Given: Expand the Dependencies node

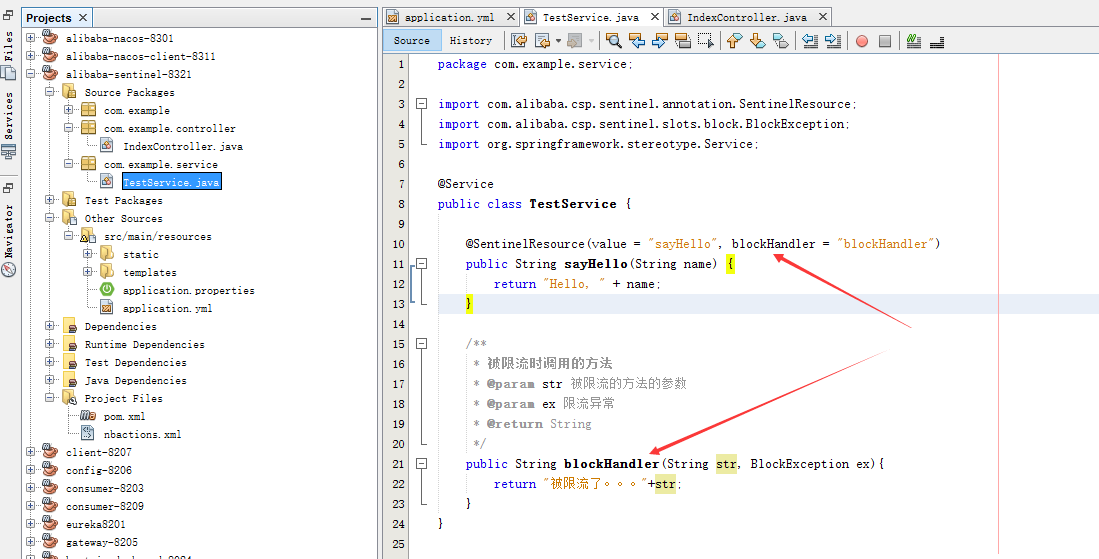Looking at the screenshot, I should (x=50, y=326).
